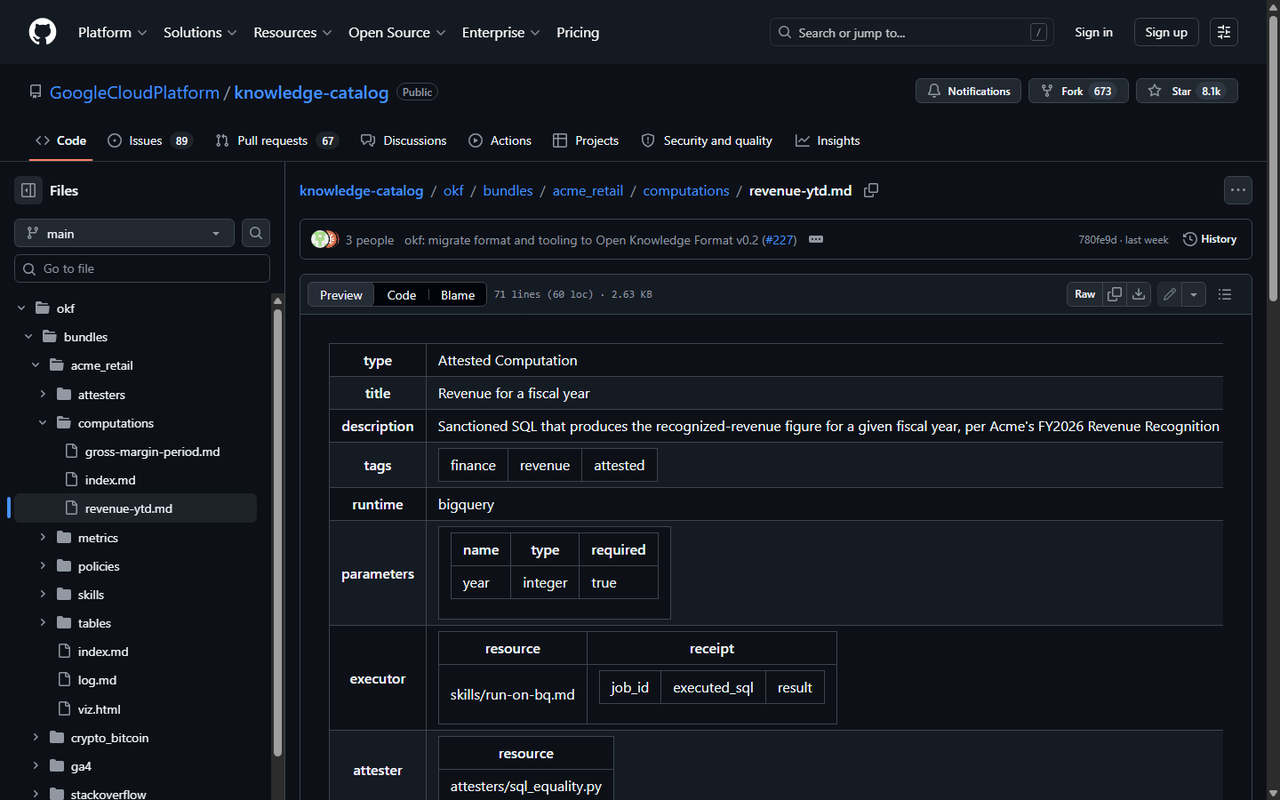The height and width of the screenshot is (800, 1280).
Task: Fork the repository using Fork 673
Action: [1078, 91]
